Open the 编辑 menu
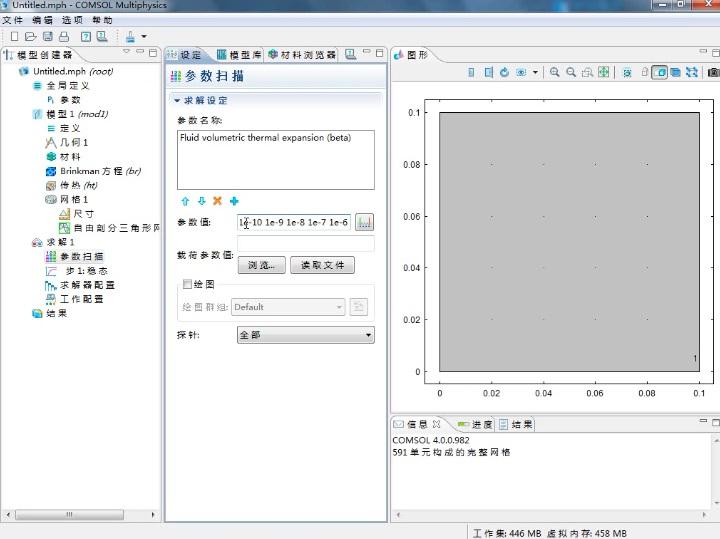Screen dimensions: 720x539 point(42,20)
